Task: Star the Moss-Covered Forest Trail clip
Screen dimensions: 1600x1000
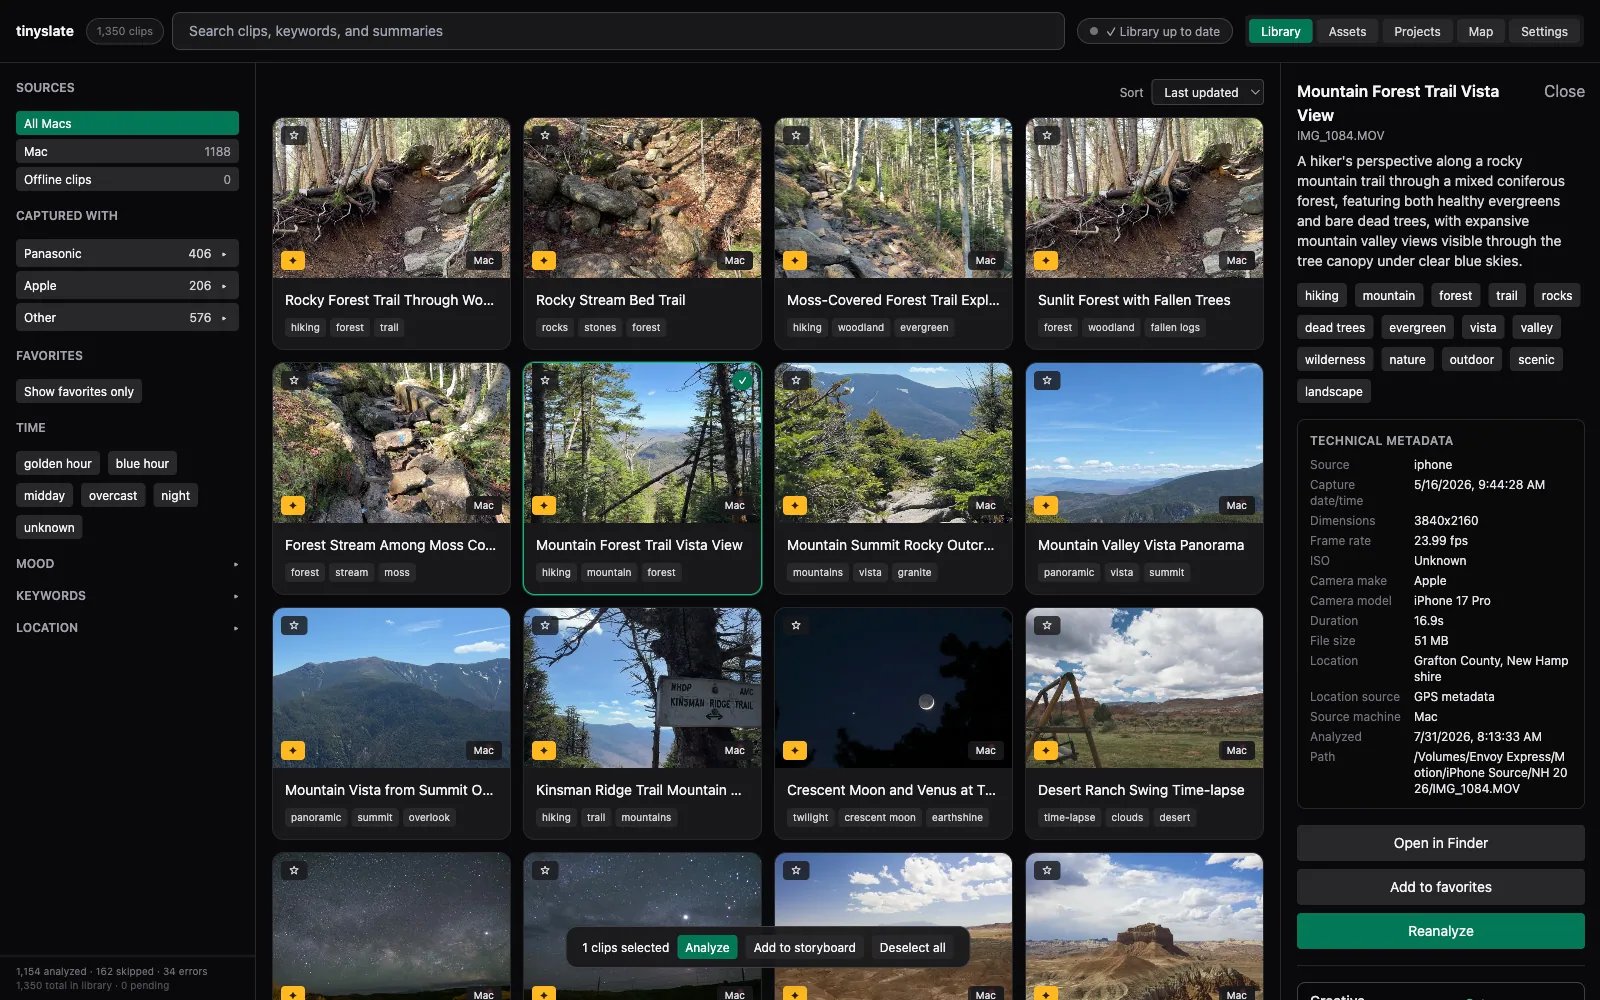Action: coord(796,135)
